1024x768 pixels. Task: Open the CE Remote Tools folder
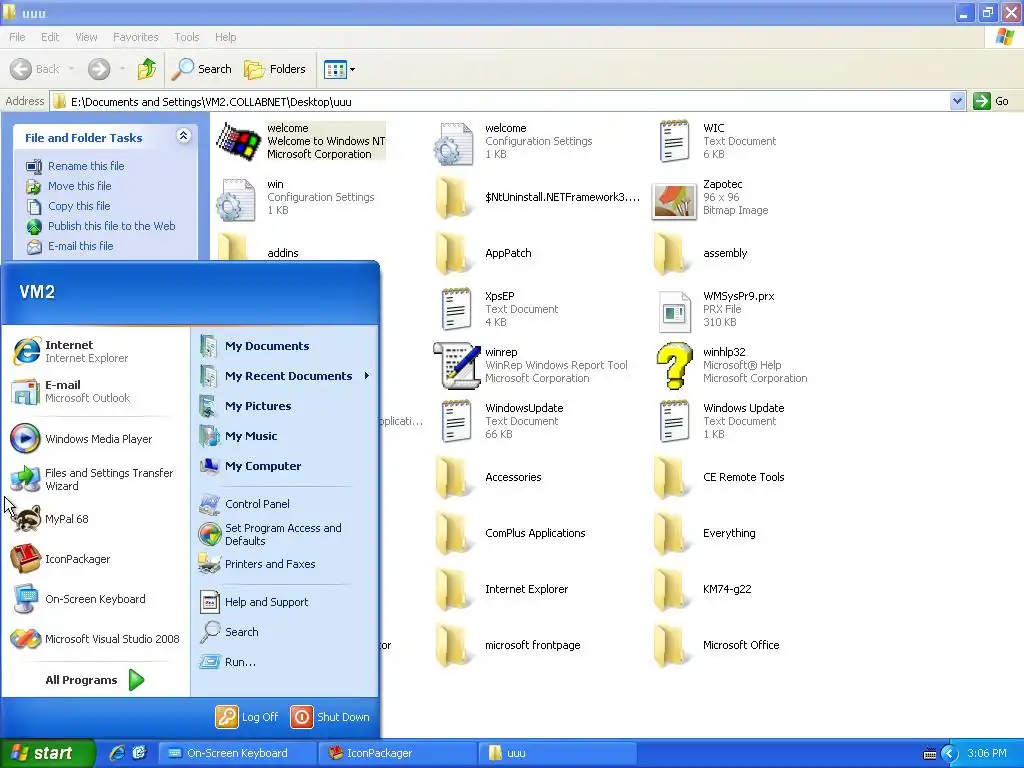pyautogui.click(x=720, y=477)
